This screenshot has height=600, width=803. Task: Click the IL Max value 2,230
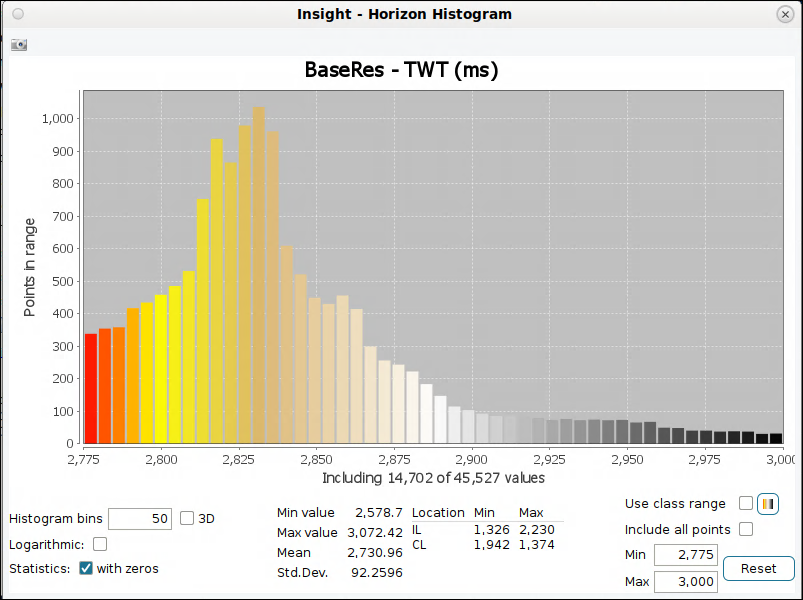[x=537, y=529]
